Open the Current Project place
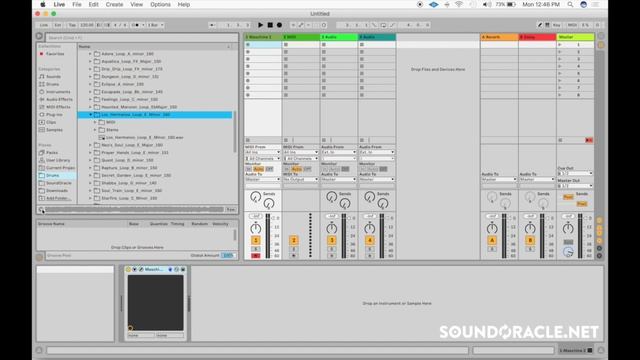The width and height of the screenshot is (640, 360). pos(60,168)
